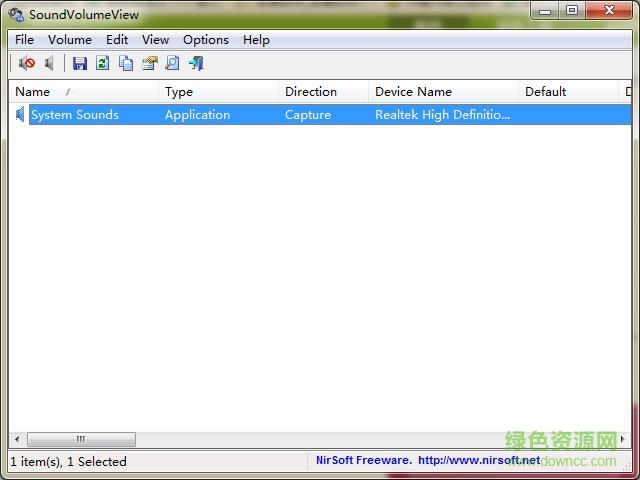Click the Capture direction cell
Screen dimensions: 640x480
(x=308, y=115)
